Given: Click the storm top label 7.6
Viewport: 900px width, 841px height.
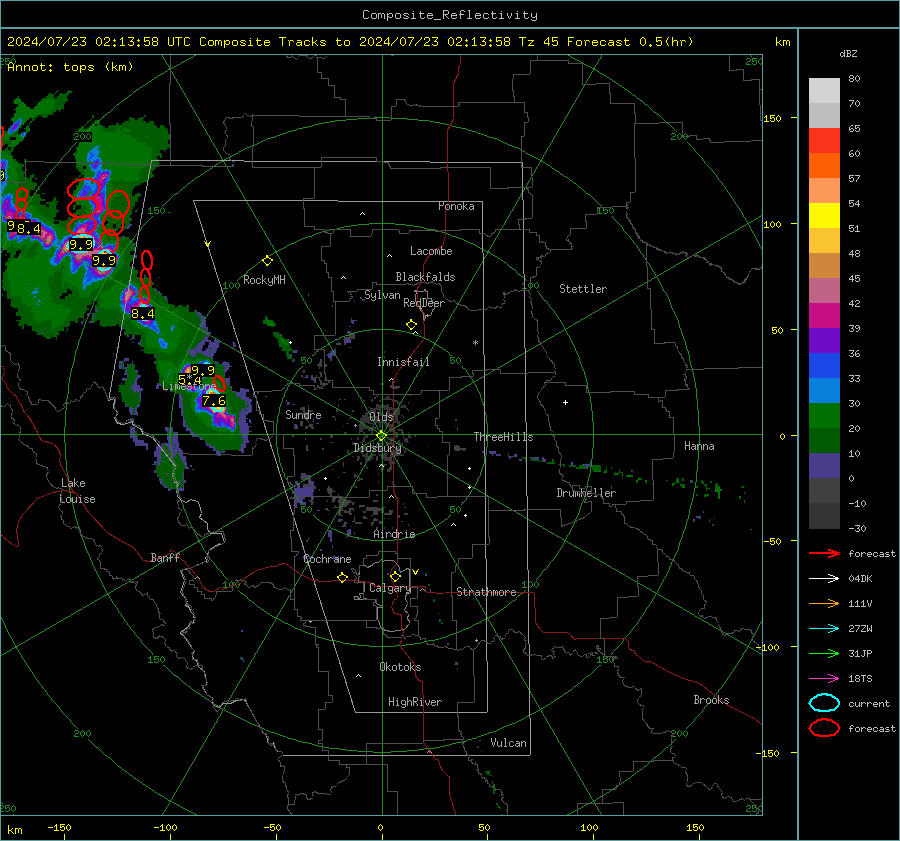Looking at the screenshot, I should pos(214,401).
